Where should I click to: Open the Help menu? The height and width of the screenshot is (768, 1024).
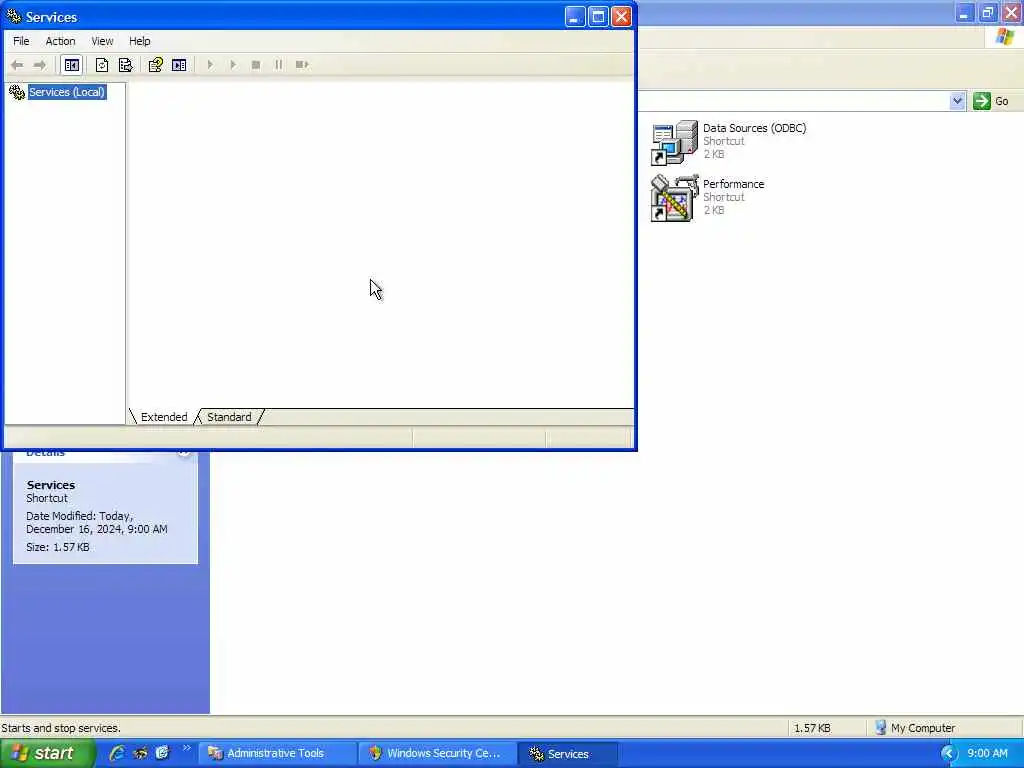(139, 41)
